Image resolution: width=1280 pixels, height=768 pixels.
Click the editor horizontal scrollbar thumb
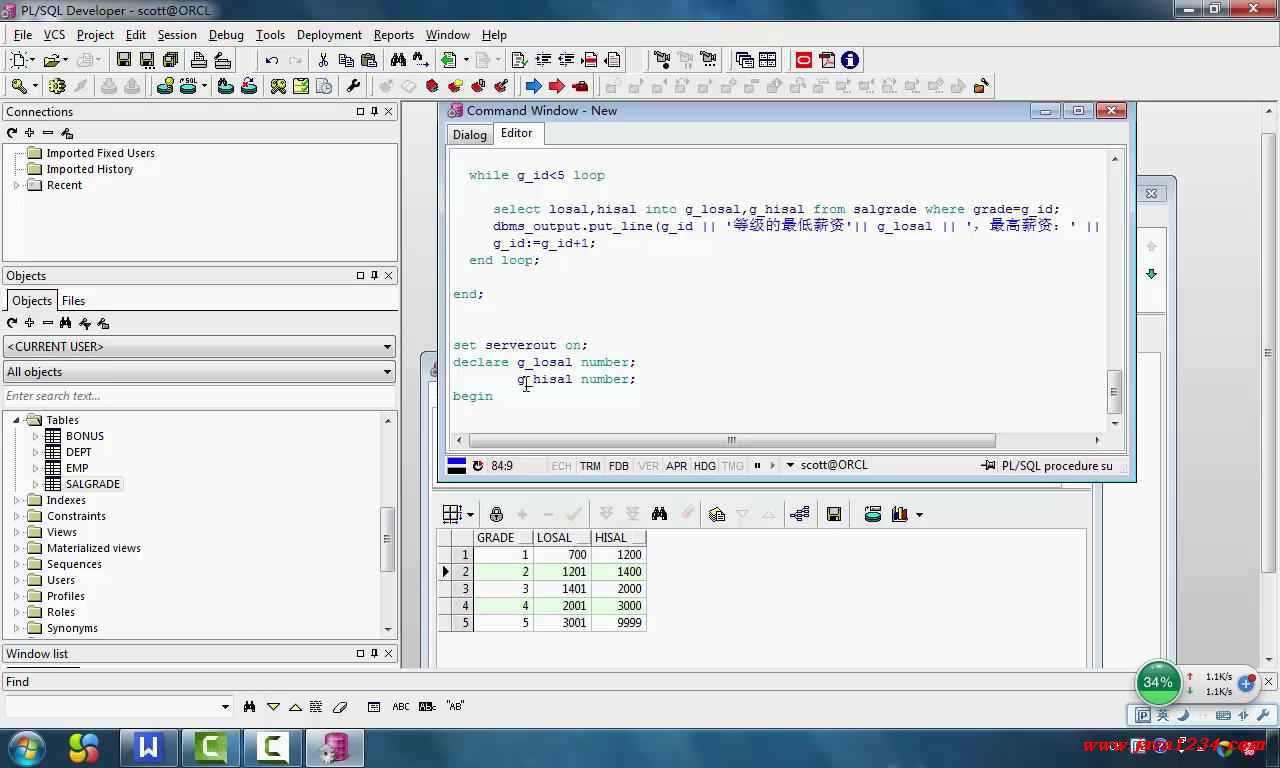tap(732, 440)
